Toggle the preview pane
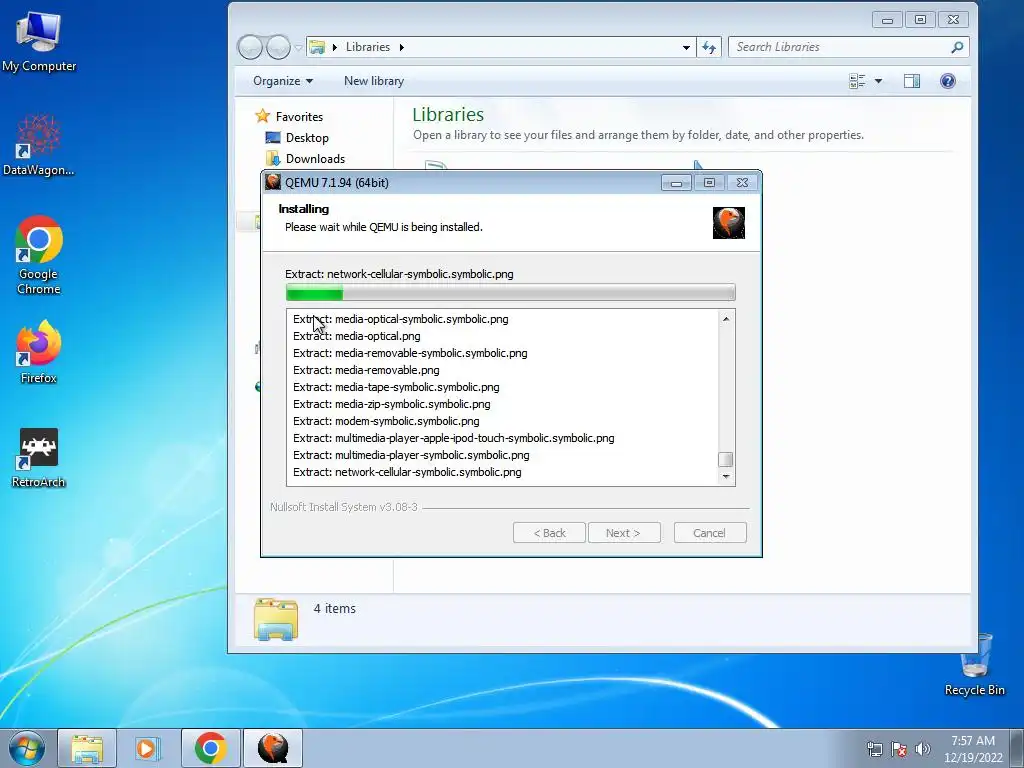 point(912,81)
